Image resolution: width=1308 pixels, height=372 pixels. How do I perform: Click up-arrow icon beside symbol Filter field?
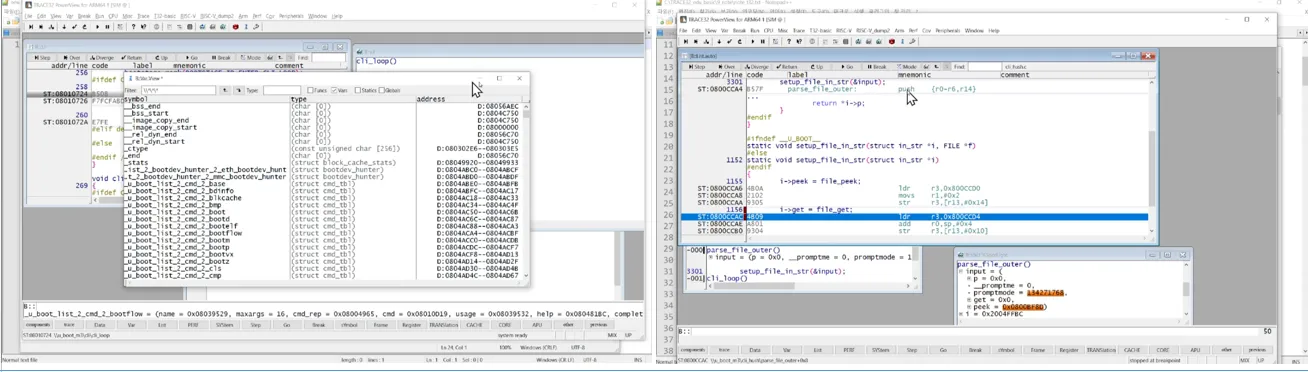[225, 90]
